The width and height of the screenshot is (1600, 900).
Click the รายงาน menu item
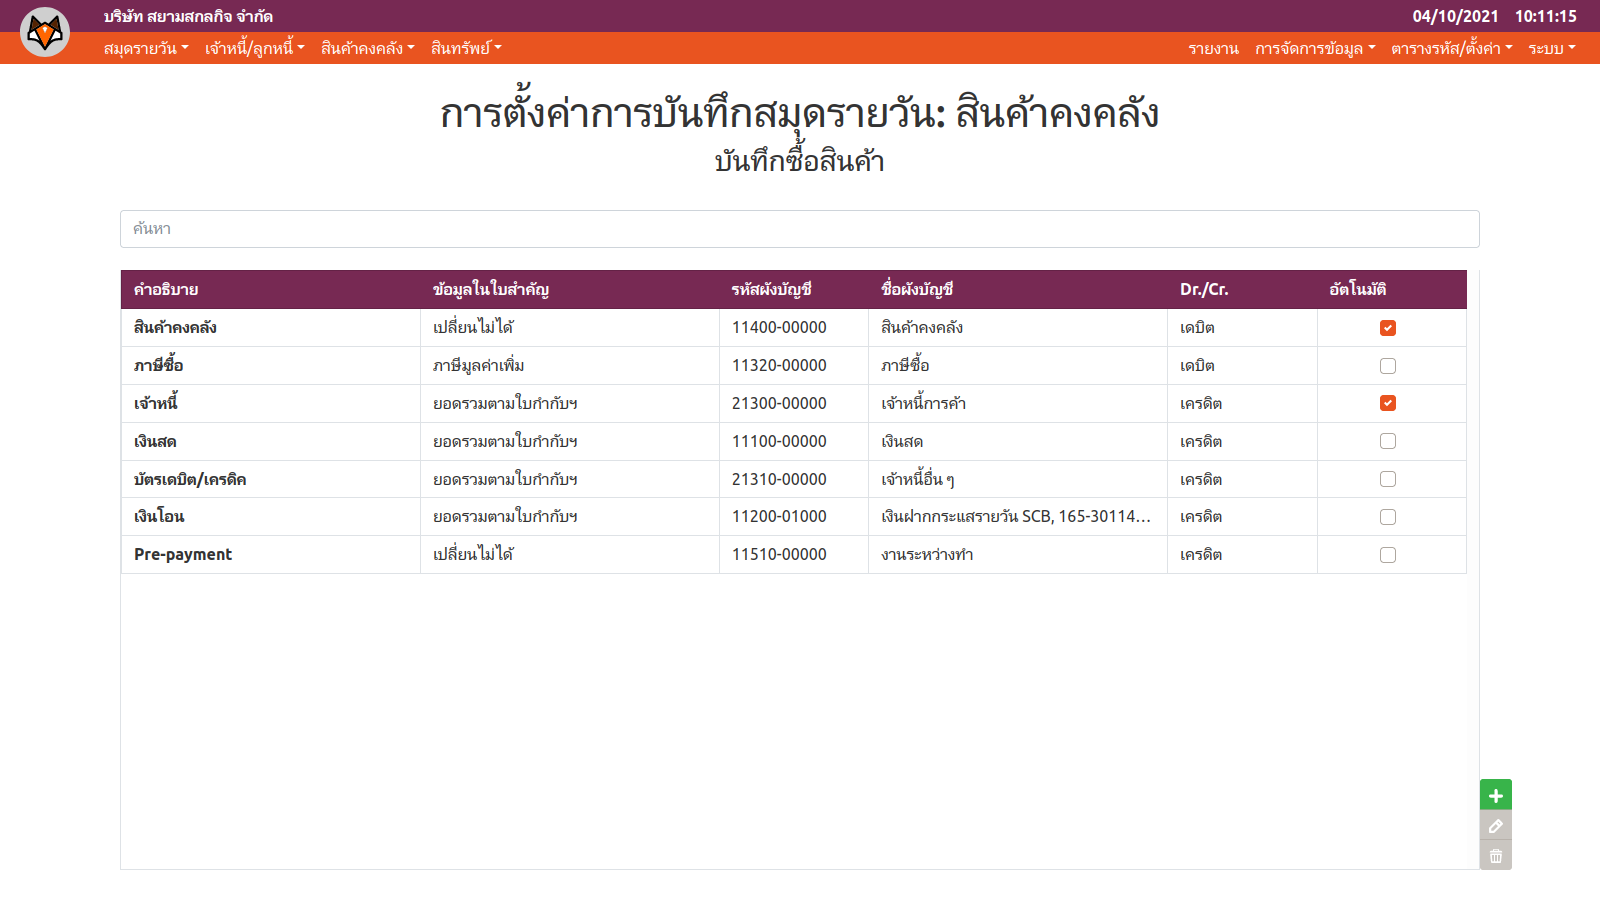[x=1213, y=48]
